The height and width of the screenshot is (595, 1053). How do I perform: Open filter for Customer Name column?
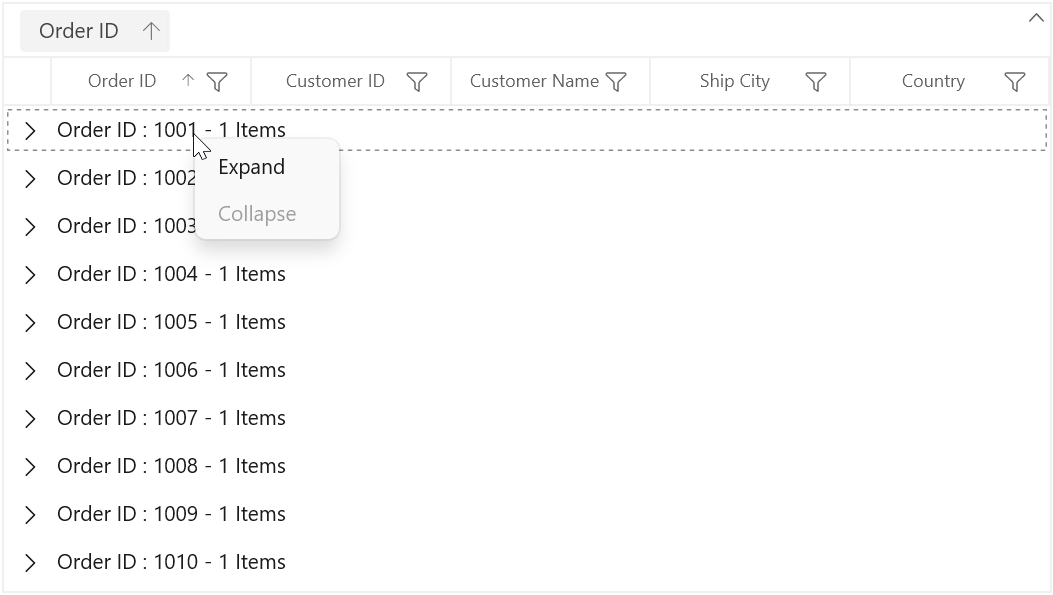(616, 82)
